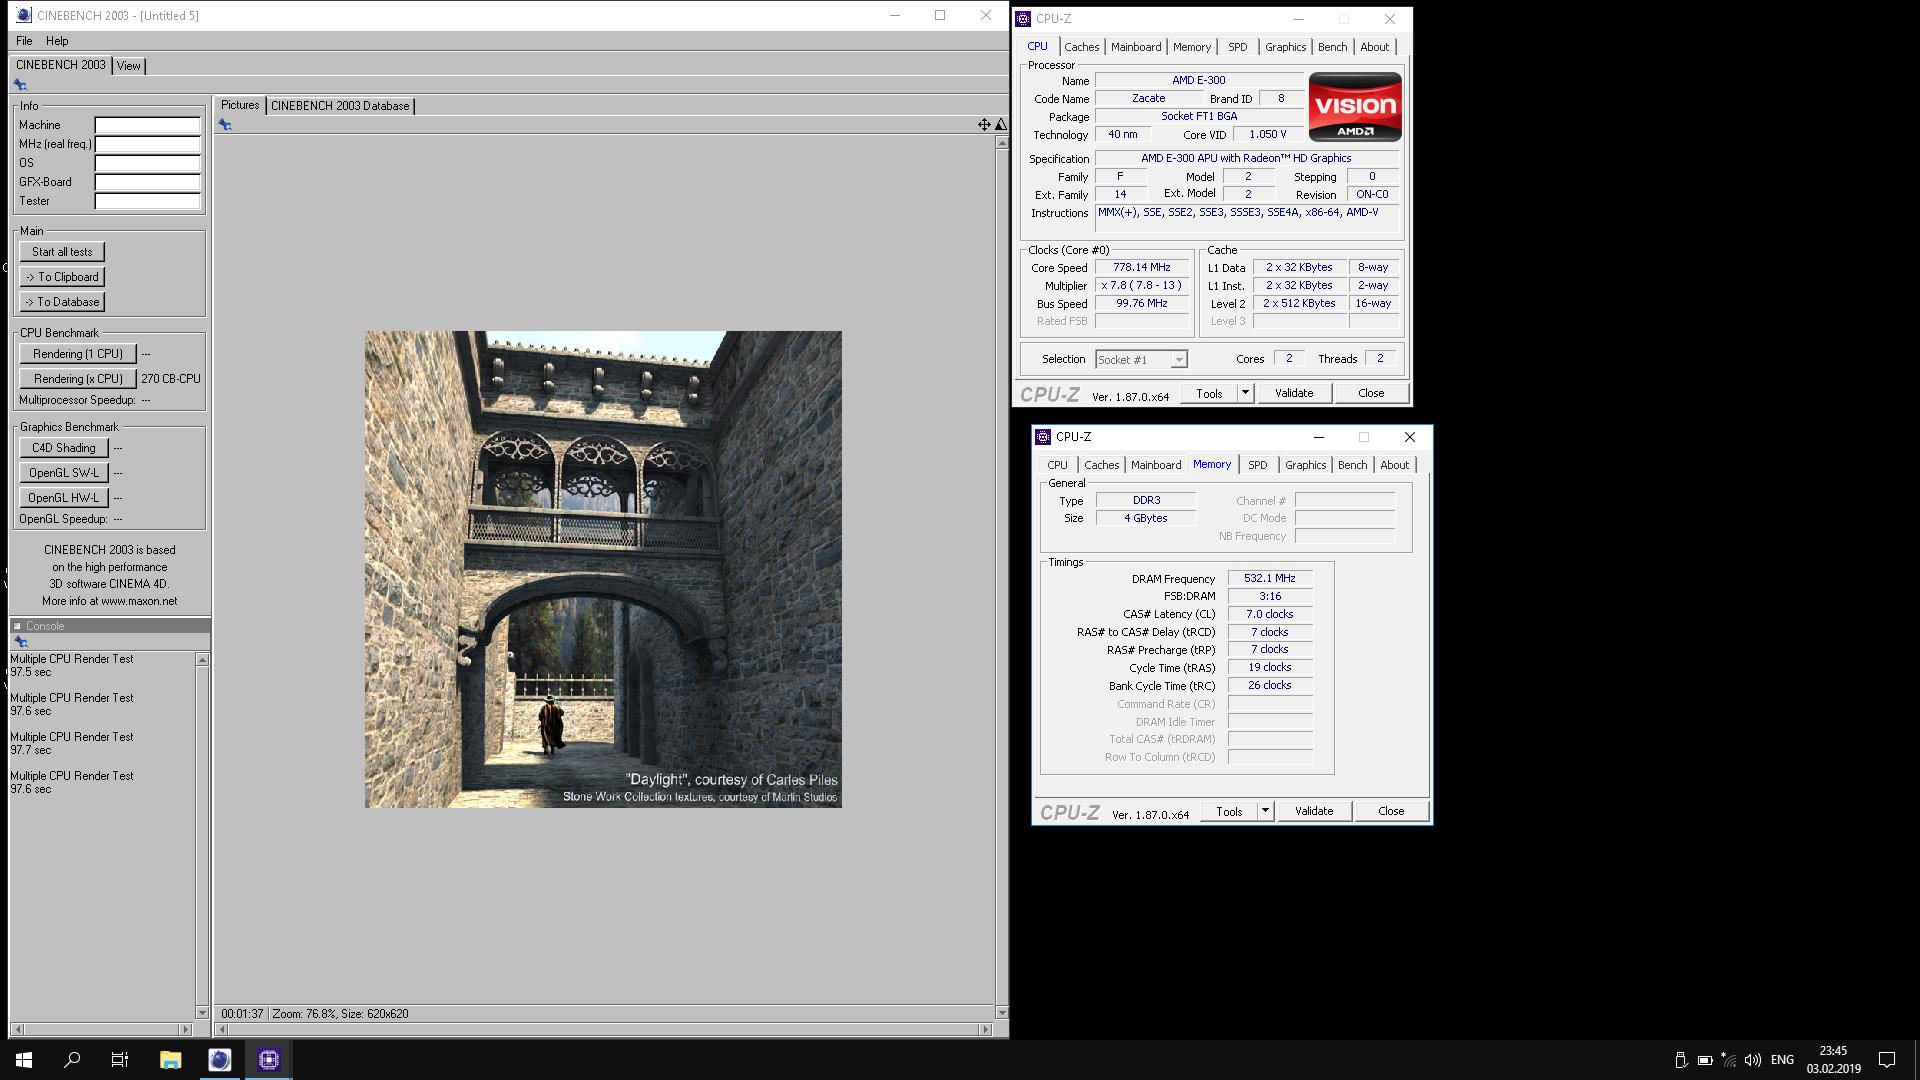
Task: Collapse the Console panel header toggle
Action: (x=17, y=626)
